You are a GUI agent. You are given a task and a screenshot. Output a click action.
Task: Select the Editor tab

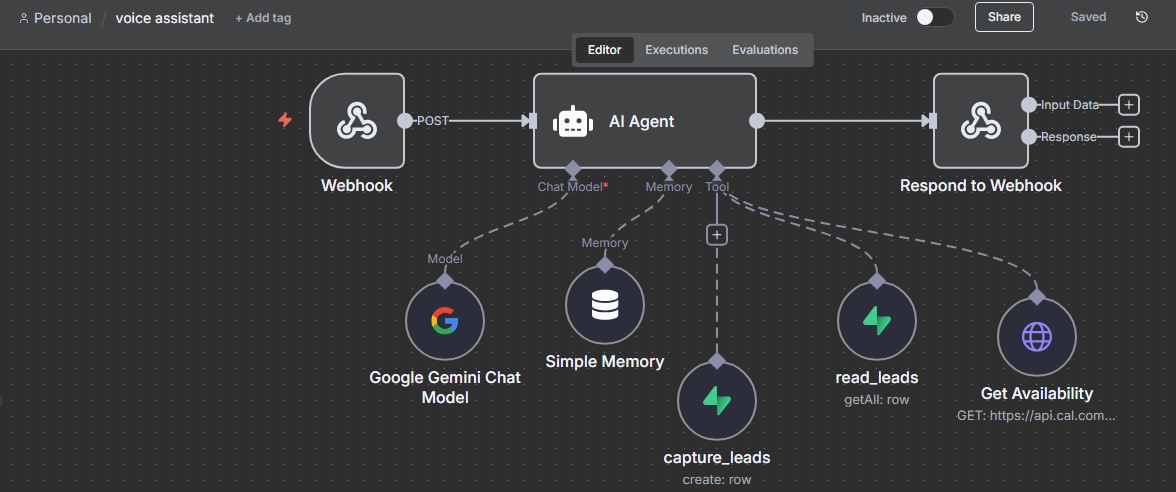[604, 50]
